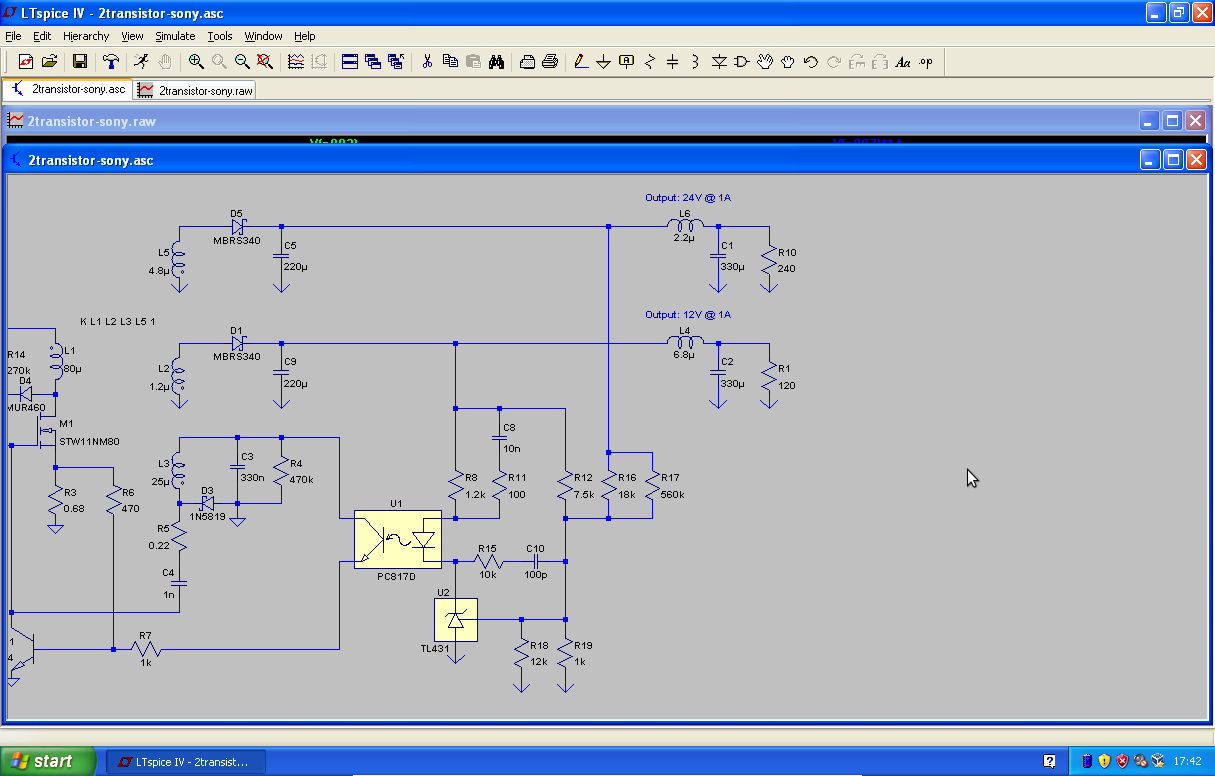
Task: Click the Cut scissors icon
Action: pyautogui.click(x=427, y=62)
